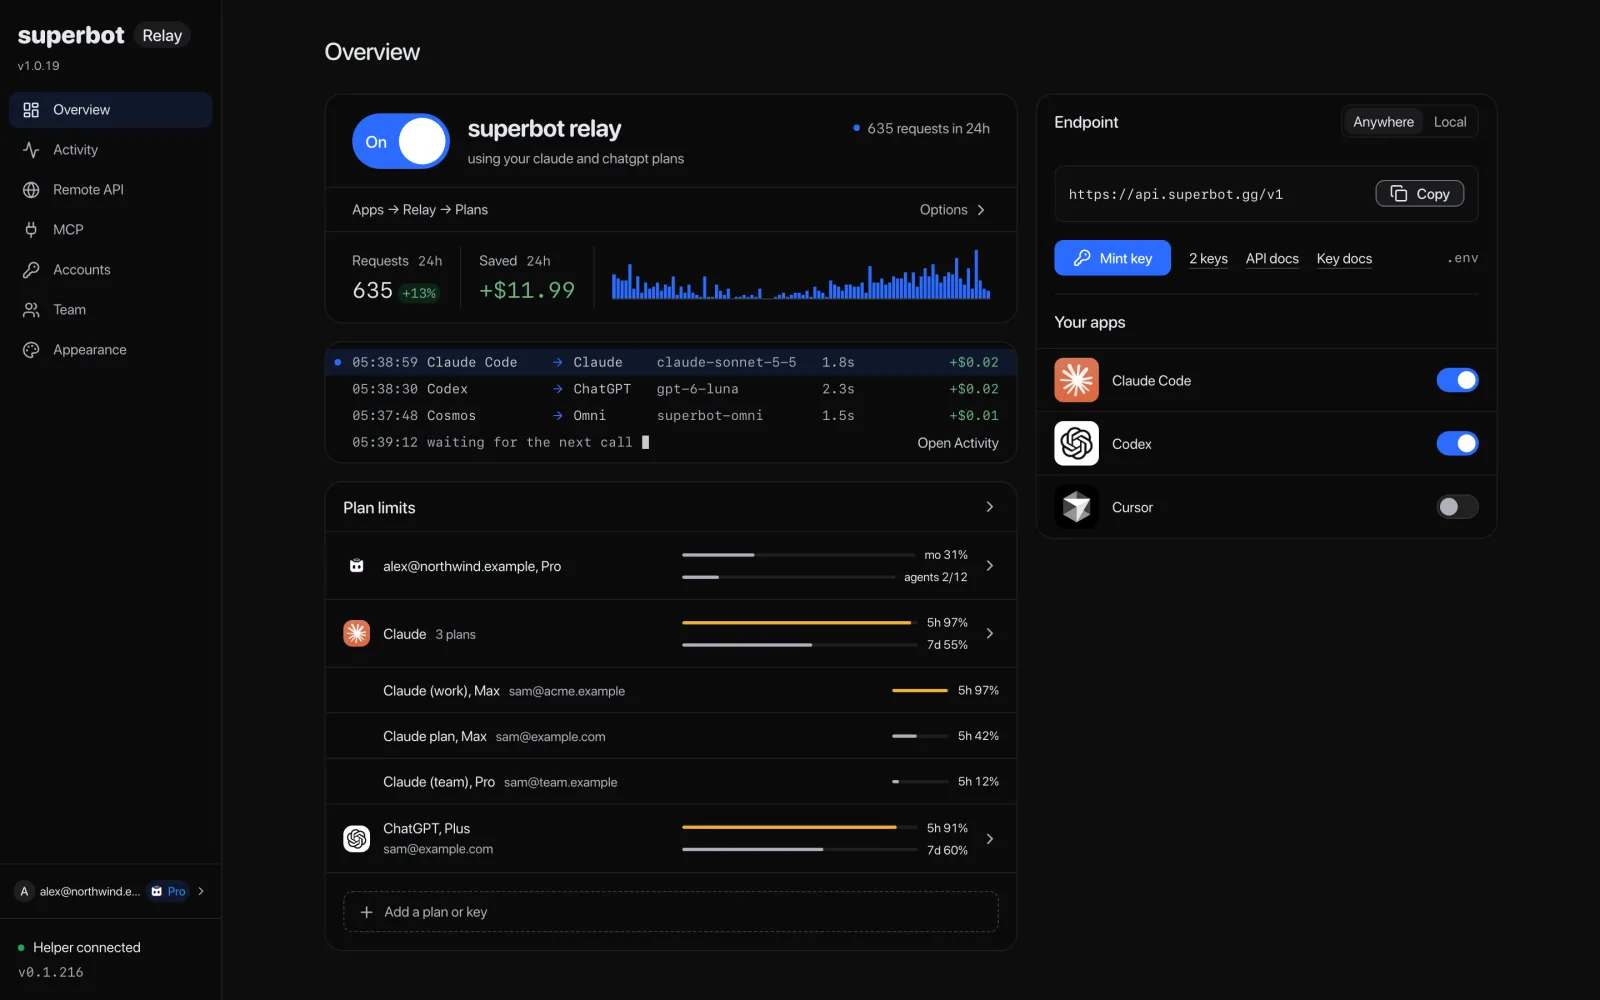The width and height of the screenshot is (1600, 1000).
Task: Open the API docs link
Action: [1272, 259]
